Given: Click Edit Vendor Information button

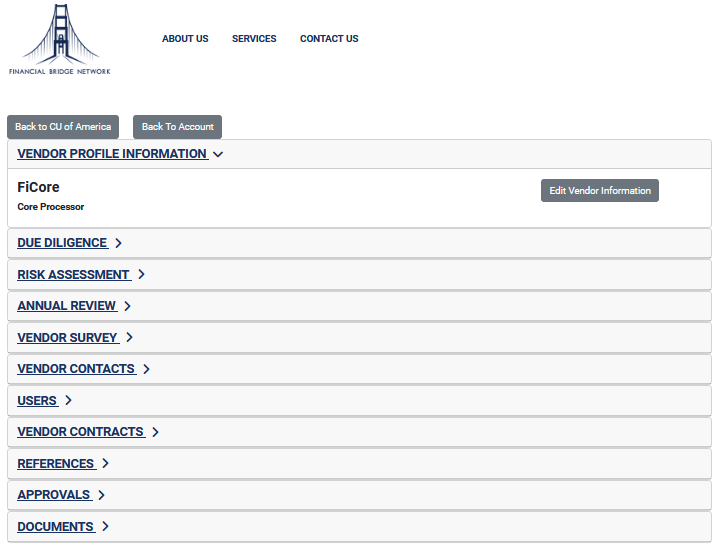Looking at the screenshot, I should pyautogui.click(x=600, y=191).
